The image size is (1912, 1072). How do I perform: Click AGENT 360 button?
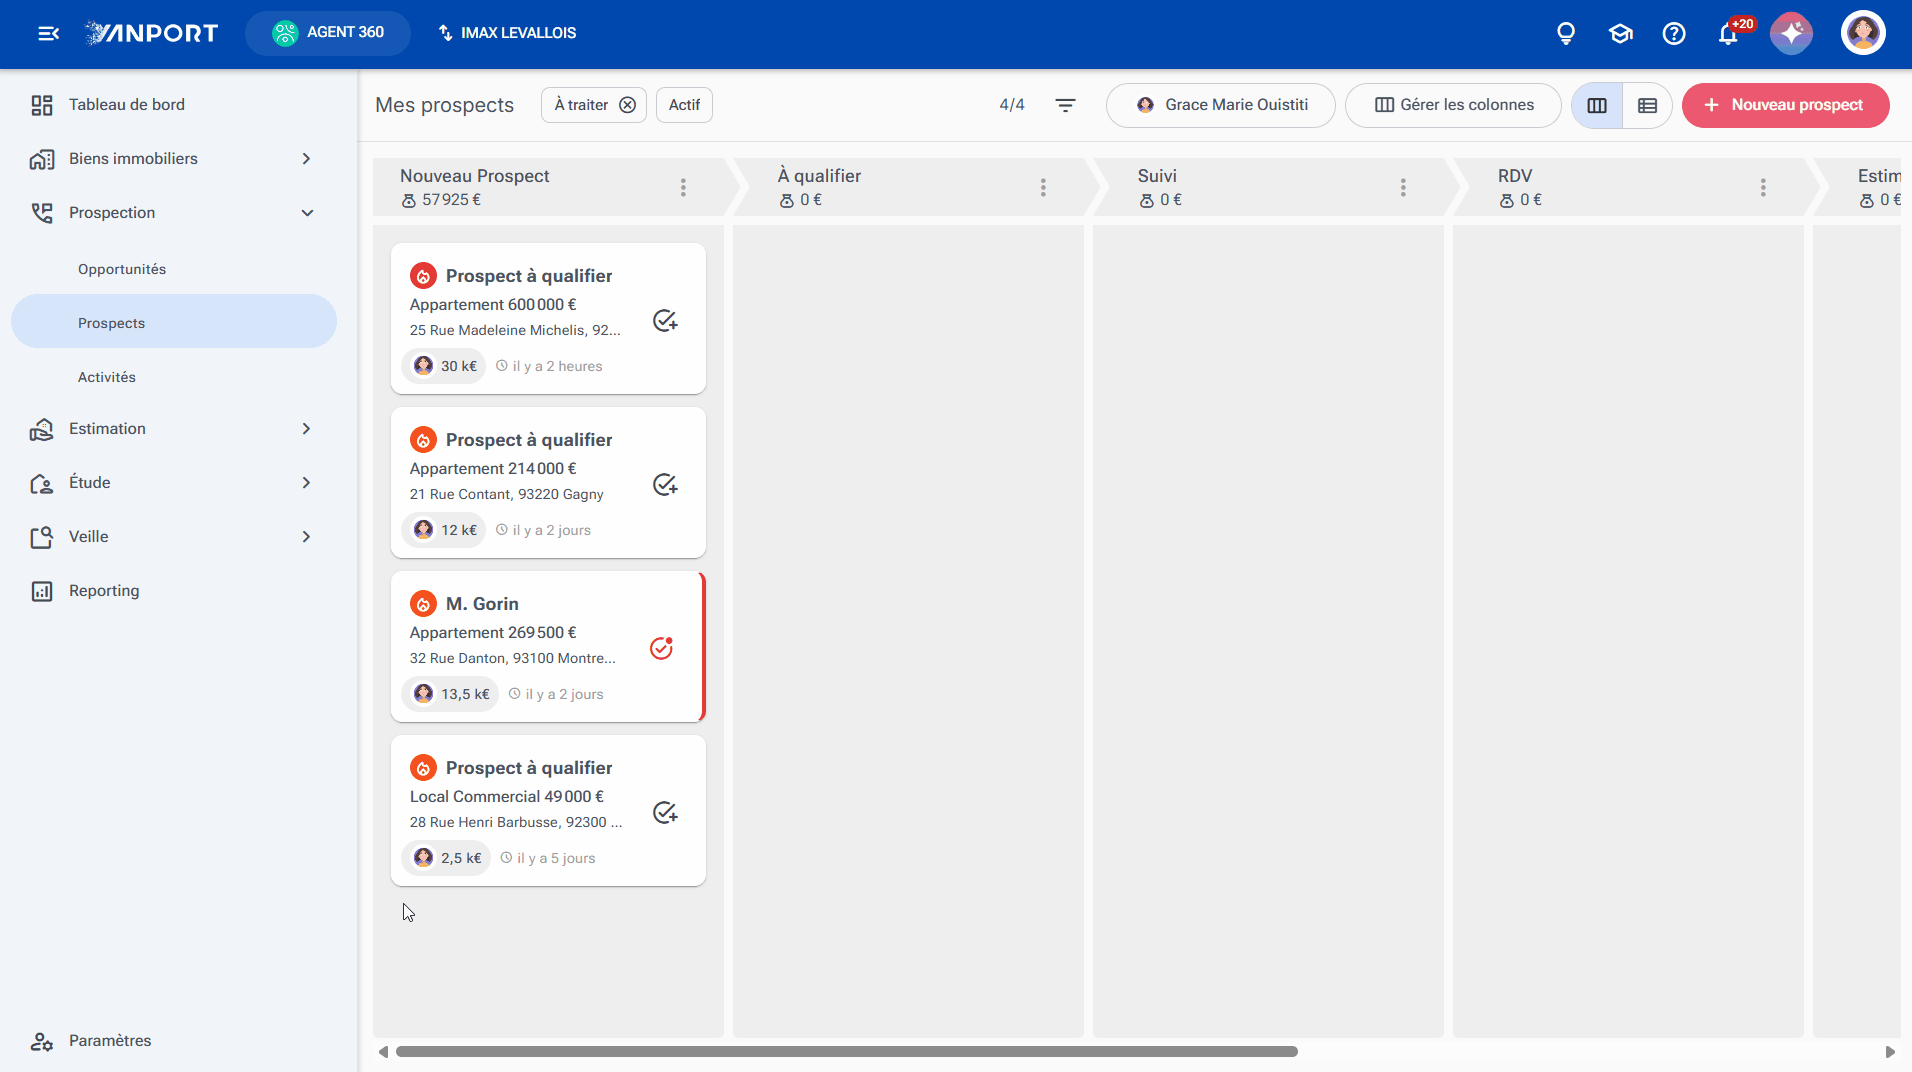pyautogui.click(x=328, y=33)
